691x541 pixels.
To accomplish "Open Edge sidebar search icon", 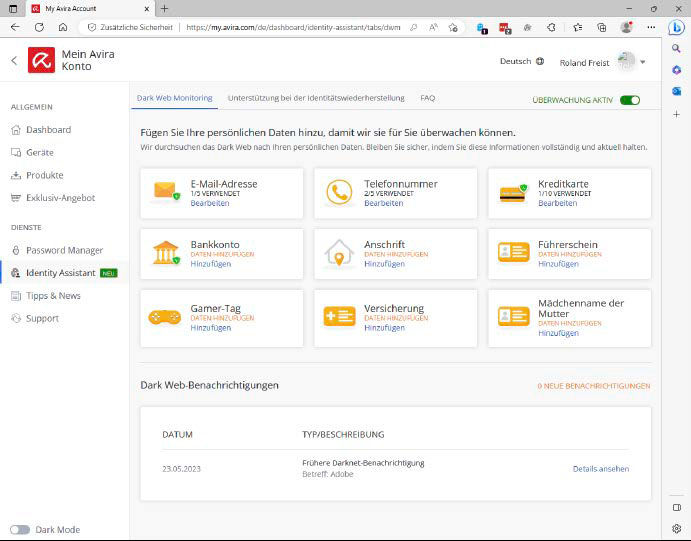I will coord(676,48).
